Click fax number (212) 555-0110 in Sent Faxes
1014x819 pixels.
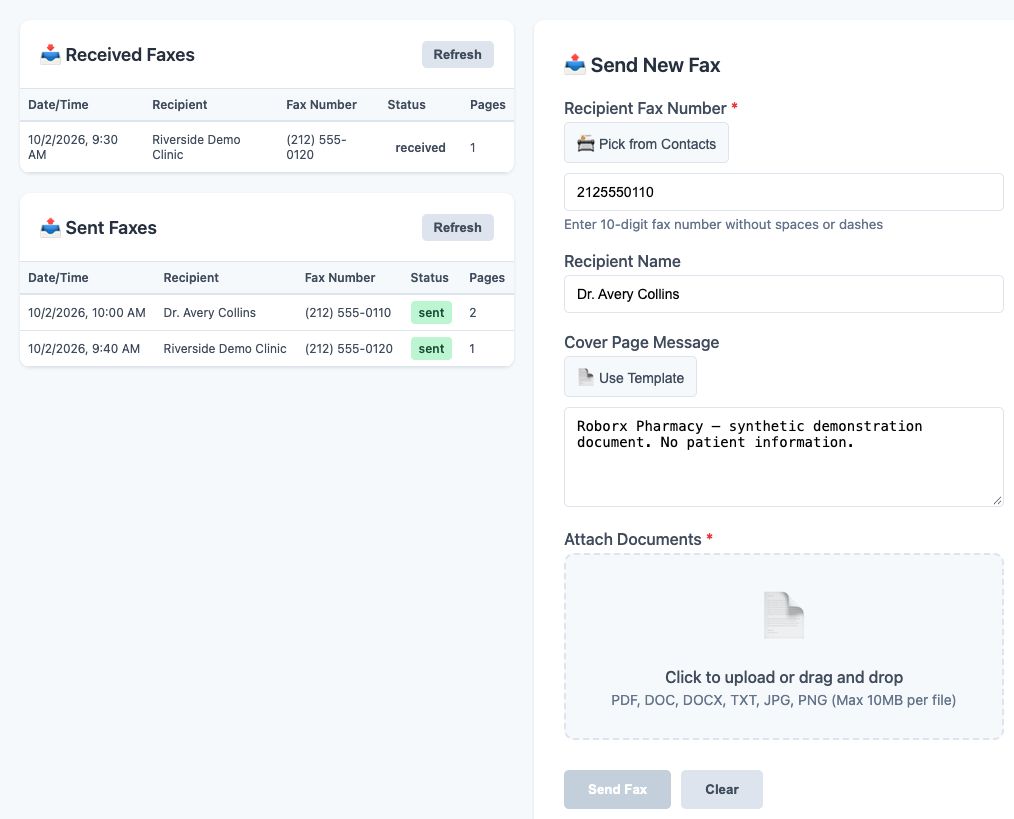[348, 312]
